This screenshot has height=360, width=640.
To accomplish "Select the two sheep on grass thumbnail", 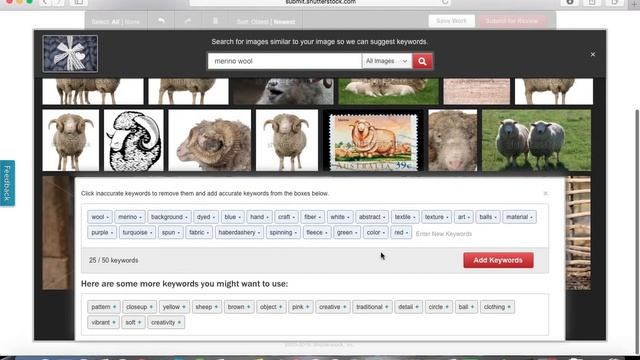I will pyautogui.click(x=536, y=140).
